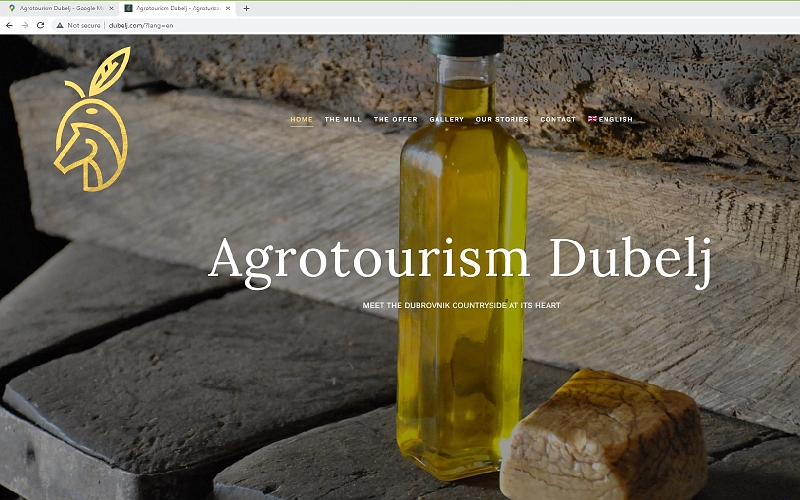Open the Gallery menu item
Viewport: 800px width, 500px height.
coord(446,119)
